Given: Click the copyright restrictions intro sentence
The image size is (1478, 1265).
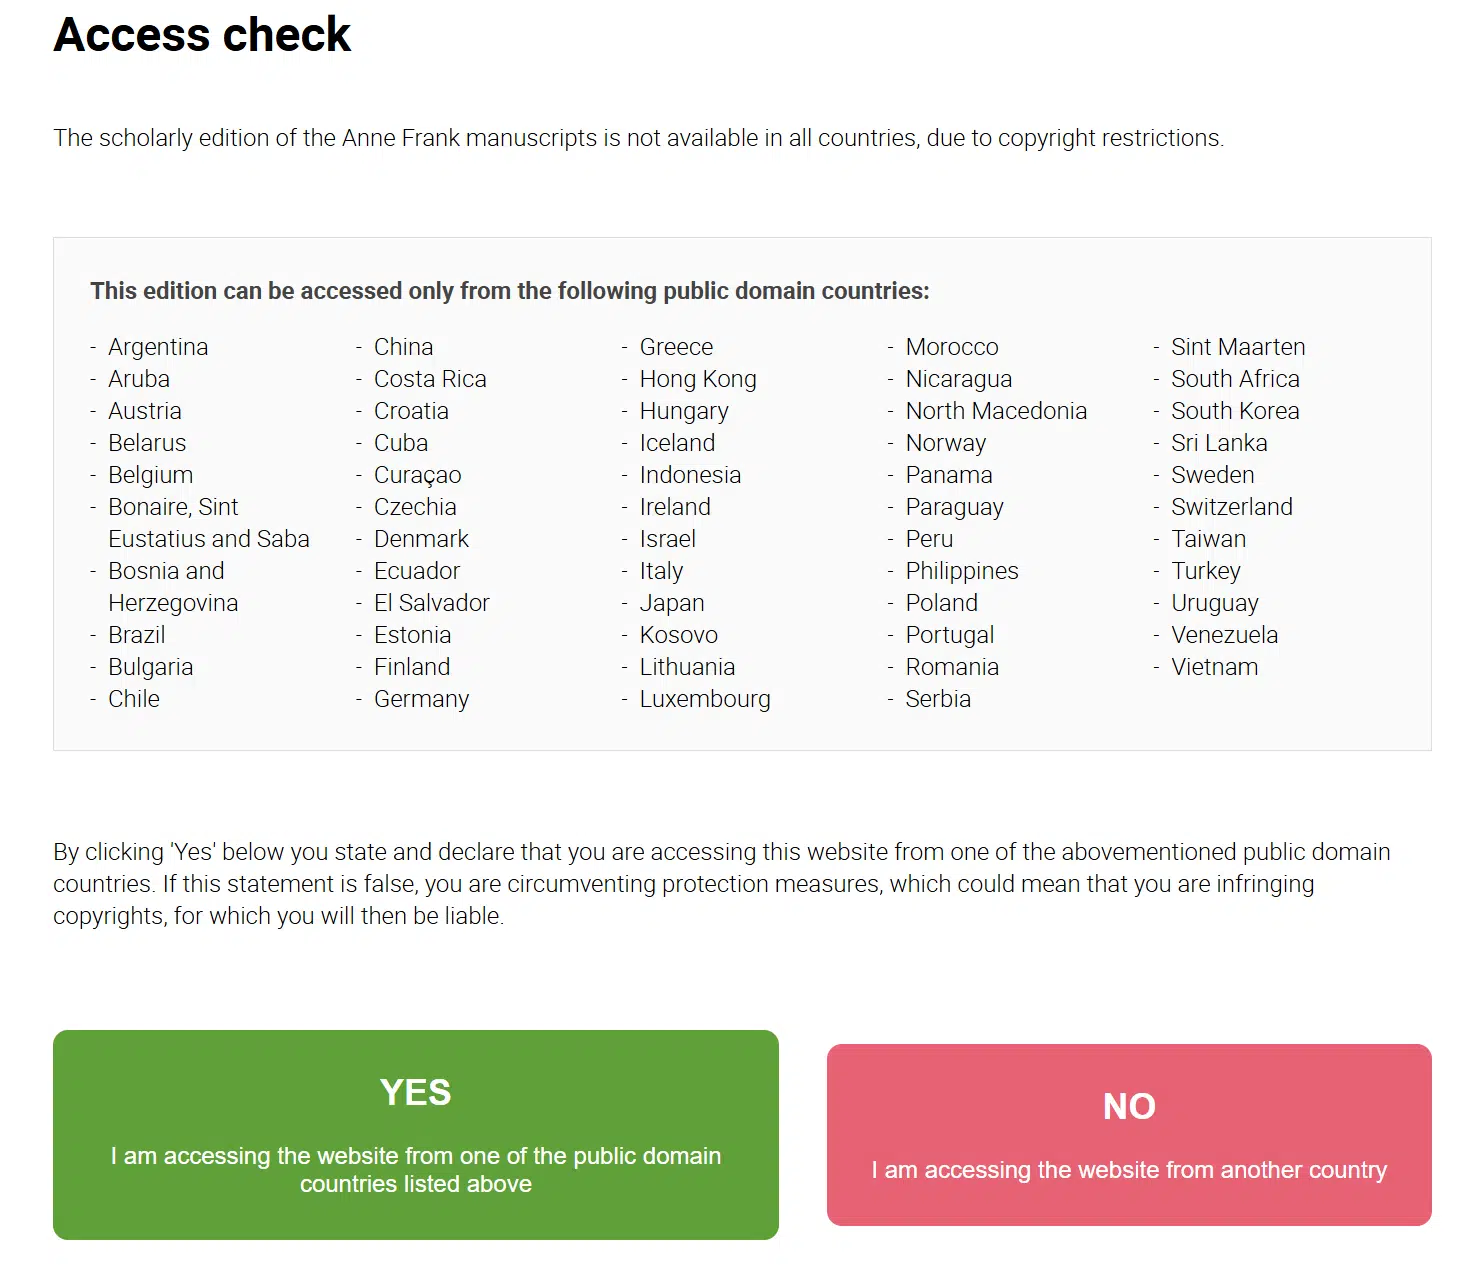Looking at the screenshot, I should tap(638, 138).
